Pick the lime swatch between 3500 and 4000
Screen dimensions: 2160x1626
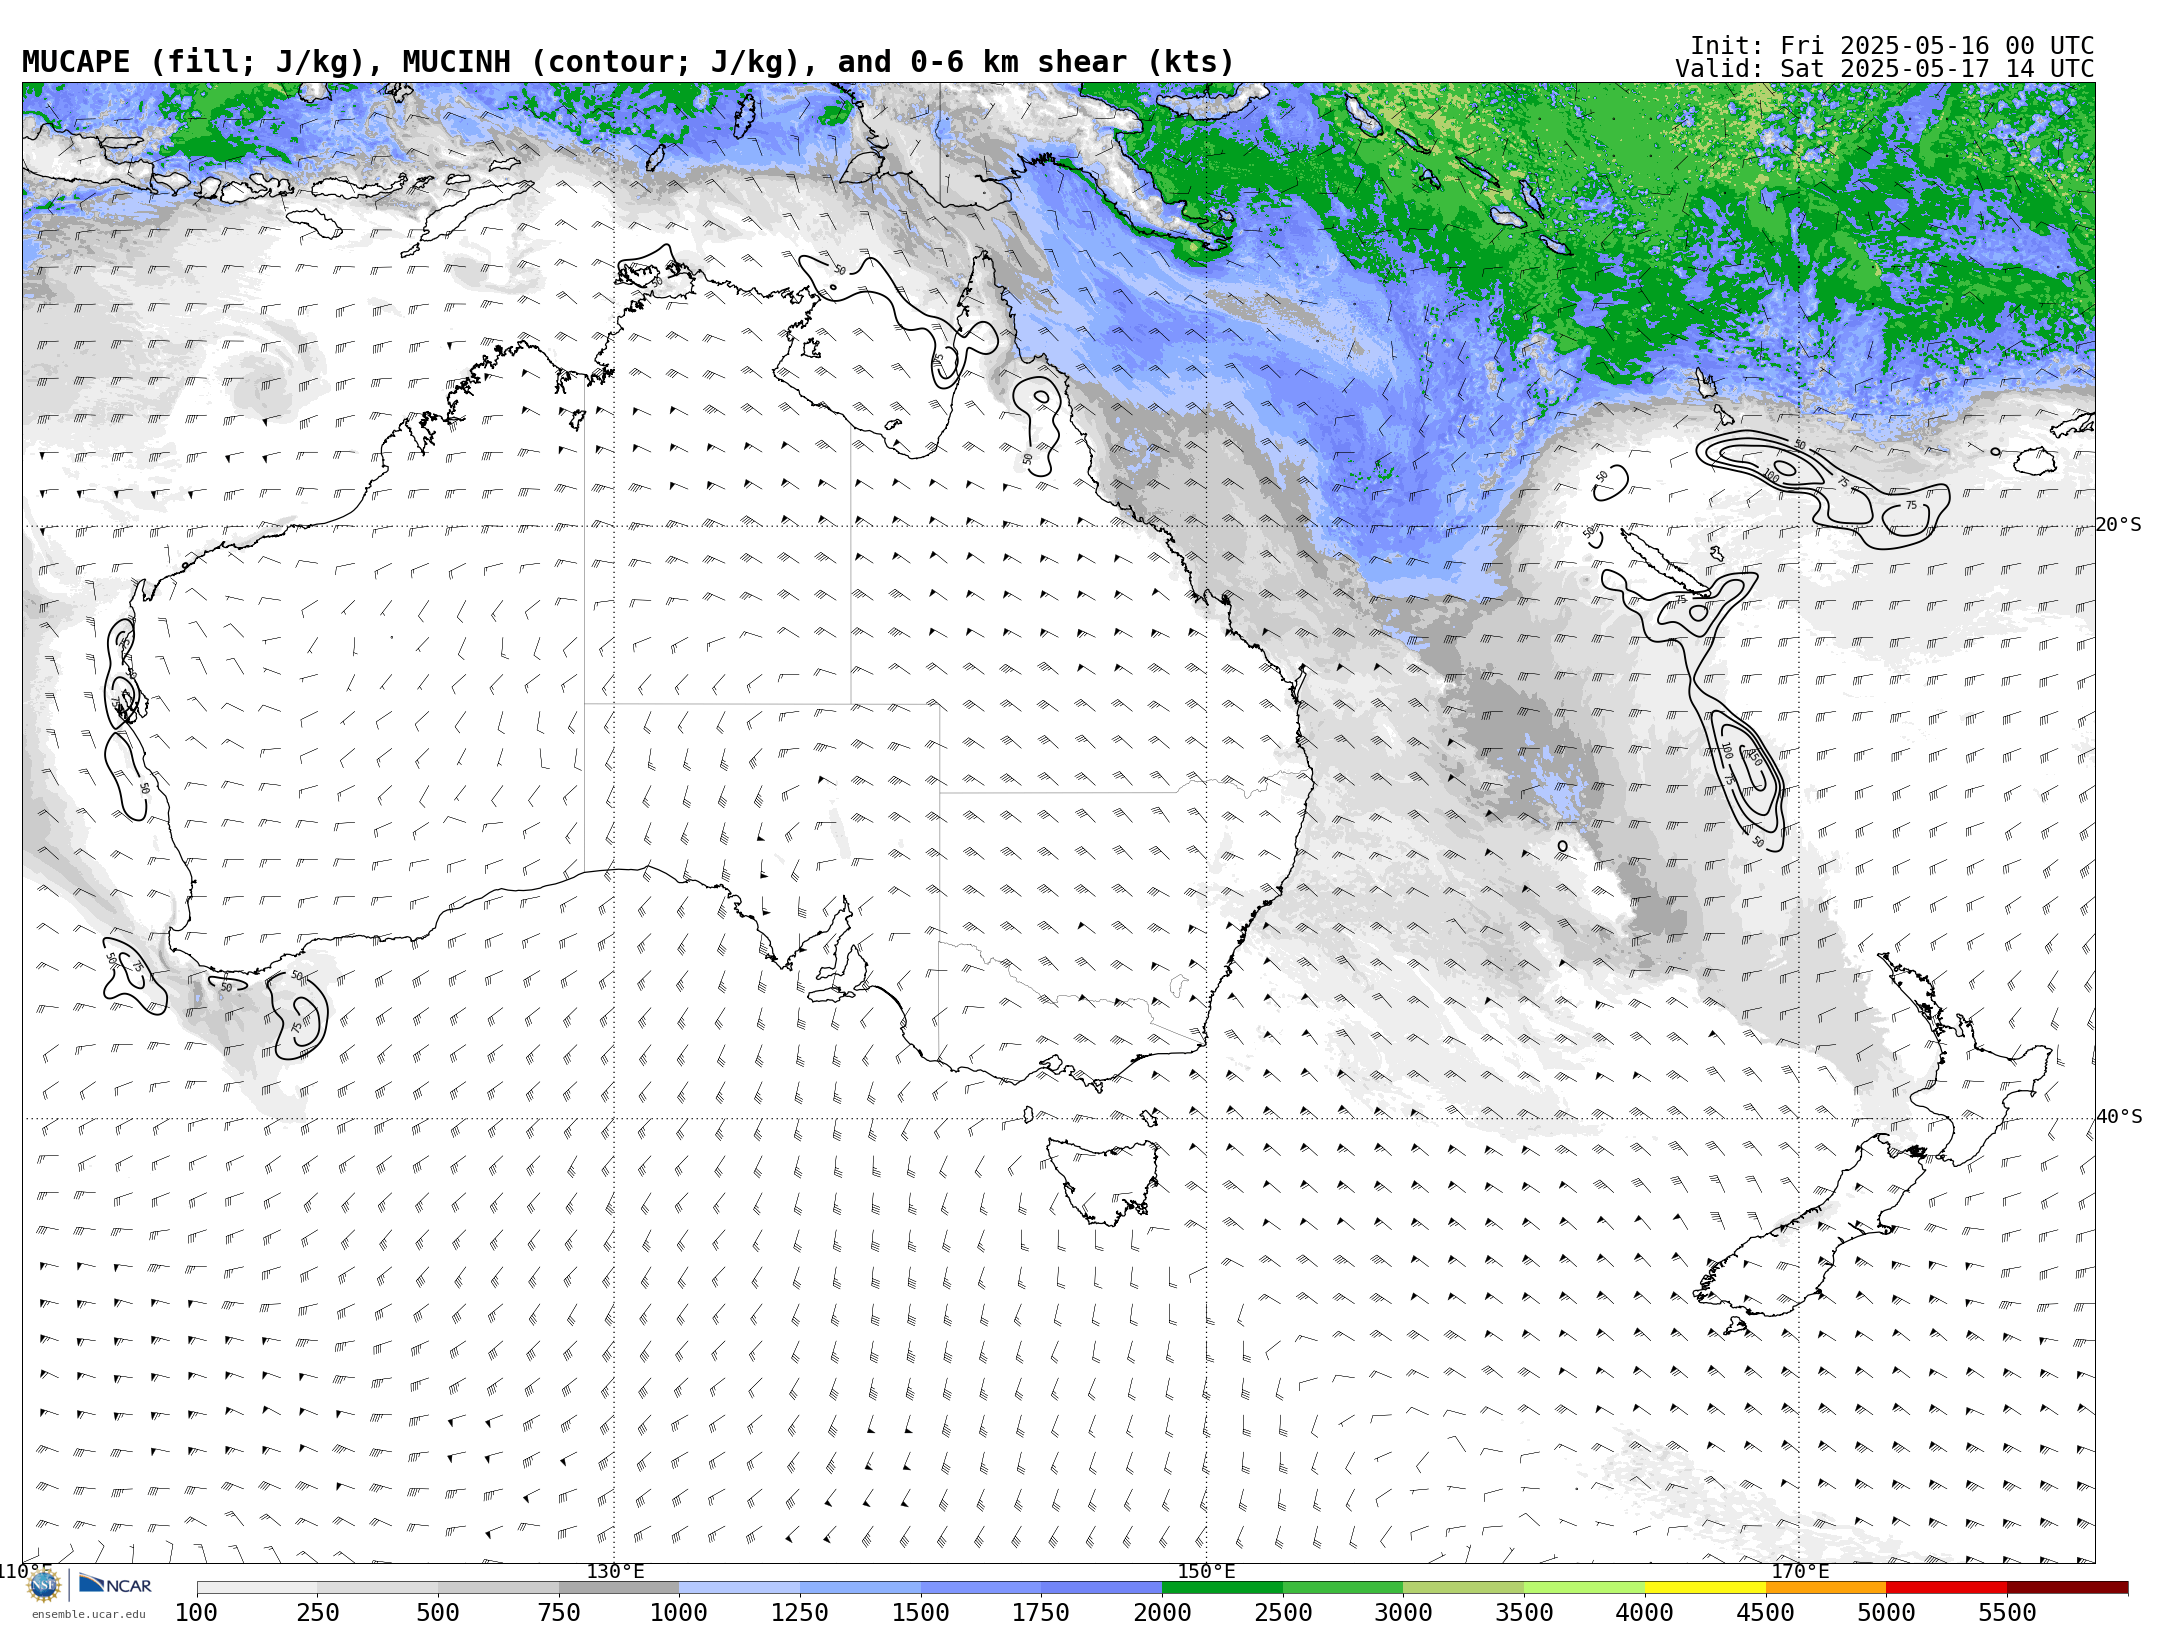point(1585,1588)
